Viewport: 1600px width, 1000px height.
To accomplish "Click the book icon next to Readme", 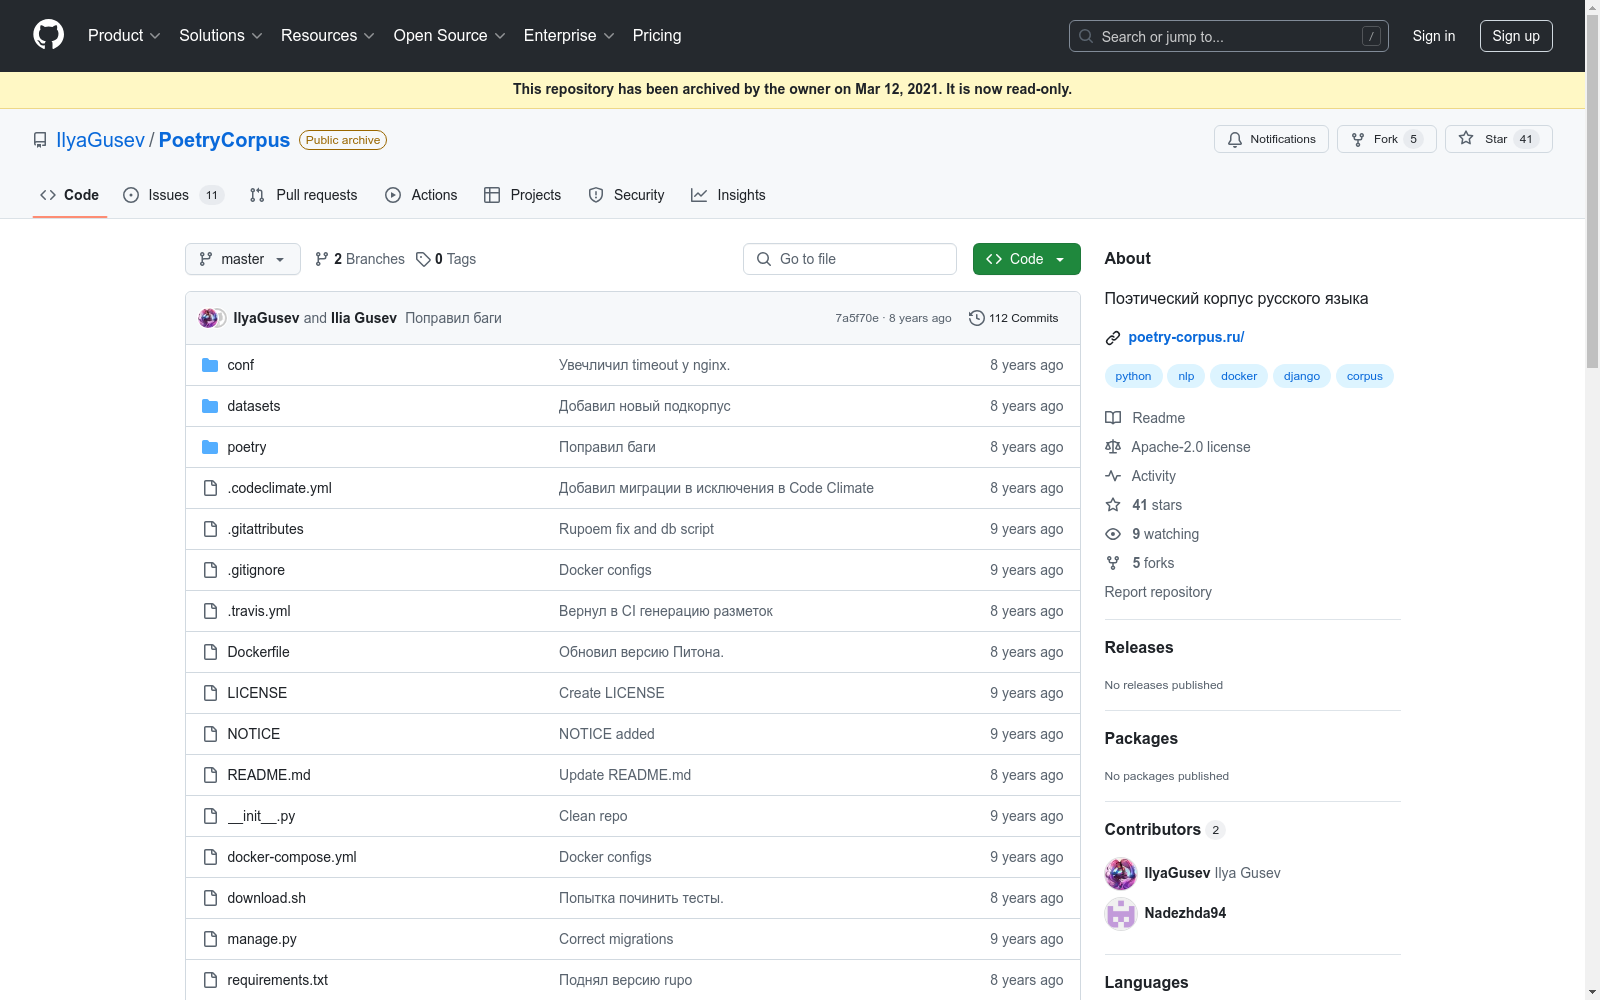I will (1113, 418).
